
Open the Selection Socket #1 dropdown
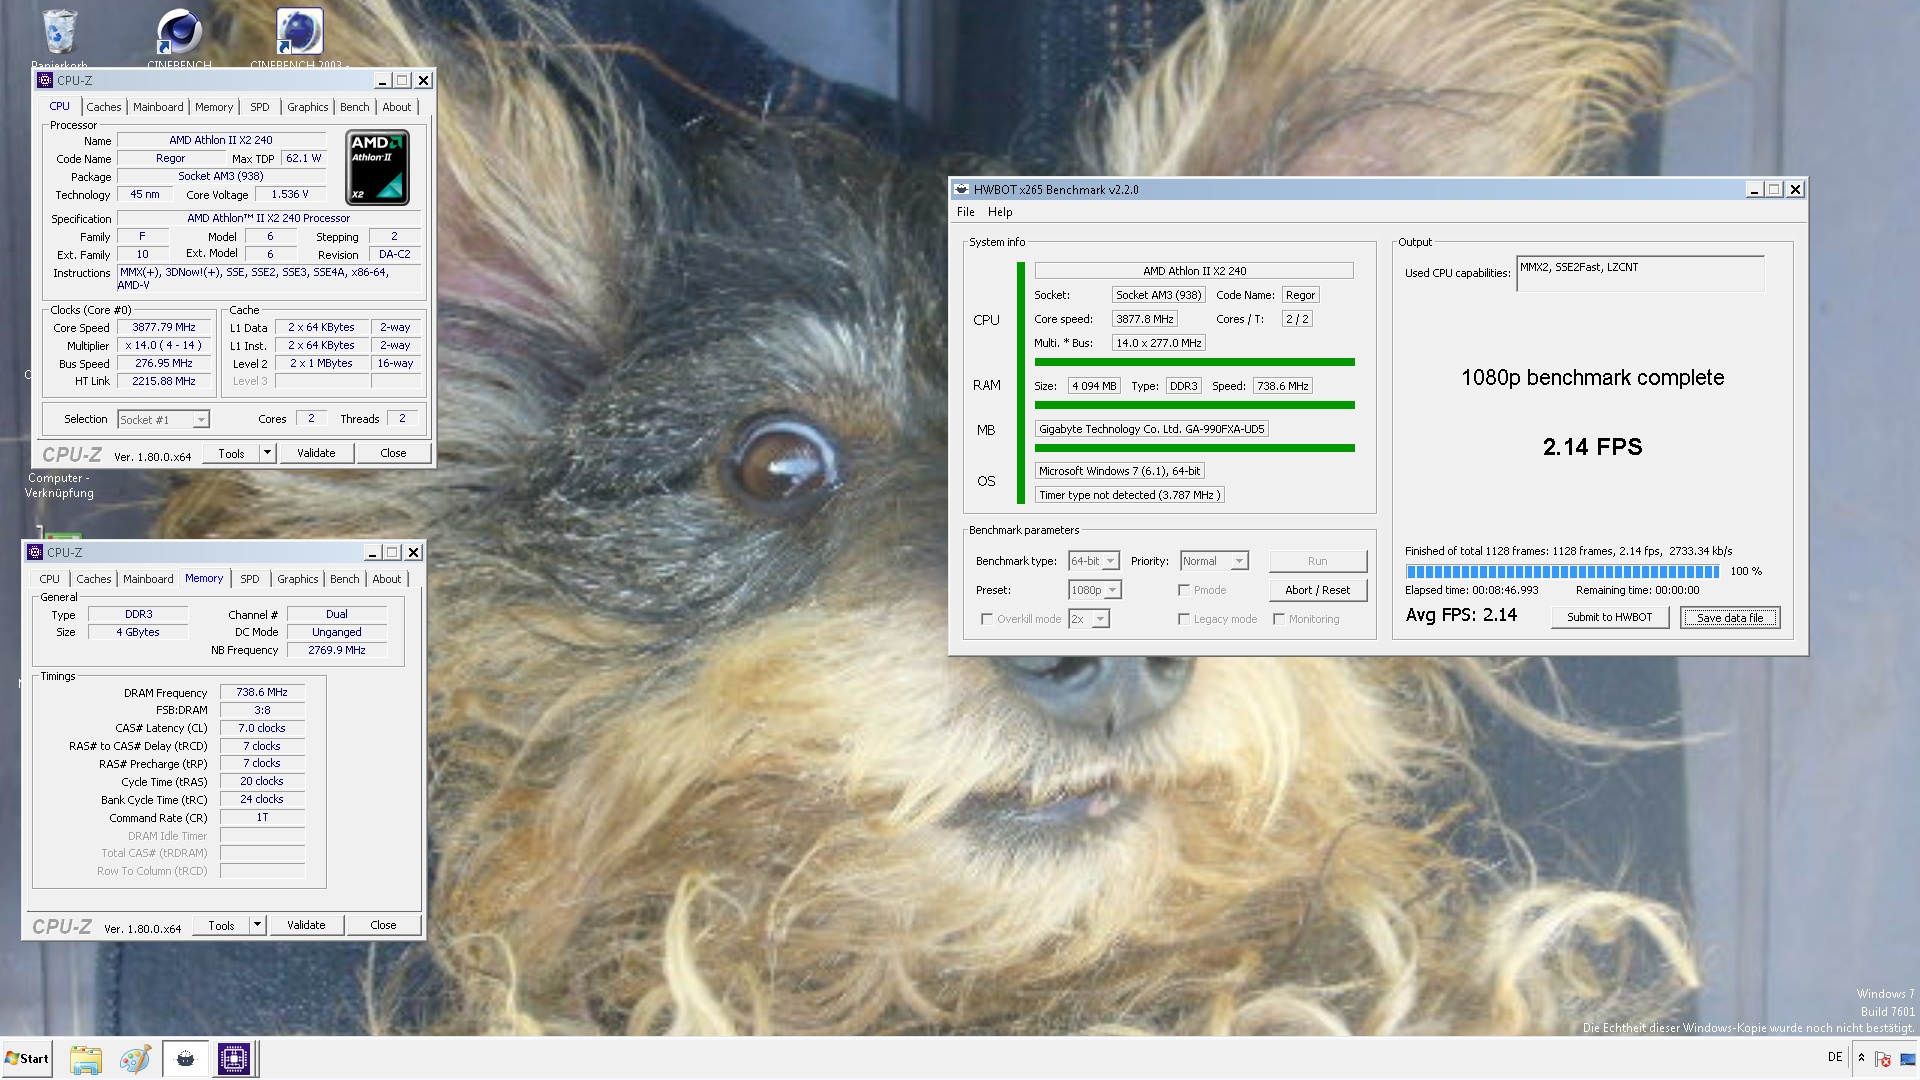[x=163, y=420]
